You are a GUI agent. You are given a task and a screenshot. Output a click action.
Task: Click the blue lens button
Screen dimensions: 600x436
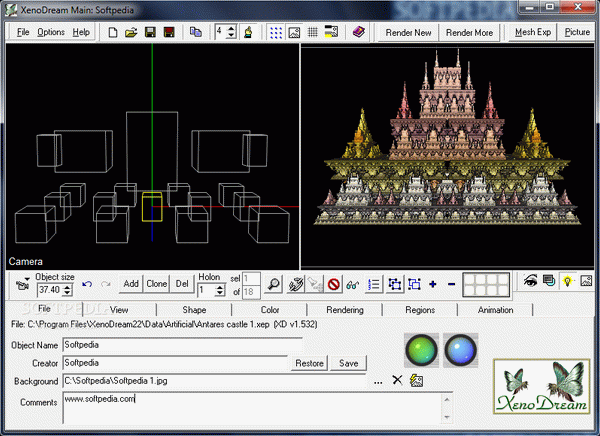click(461, 350)
